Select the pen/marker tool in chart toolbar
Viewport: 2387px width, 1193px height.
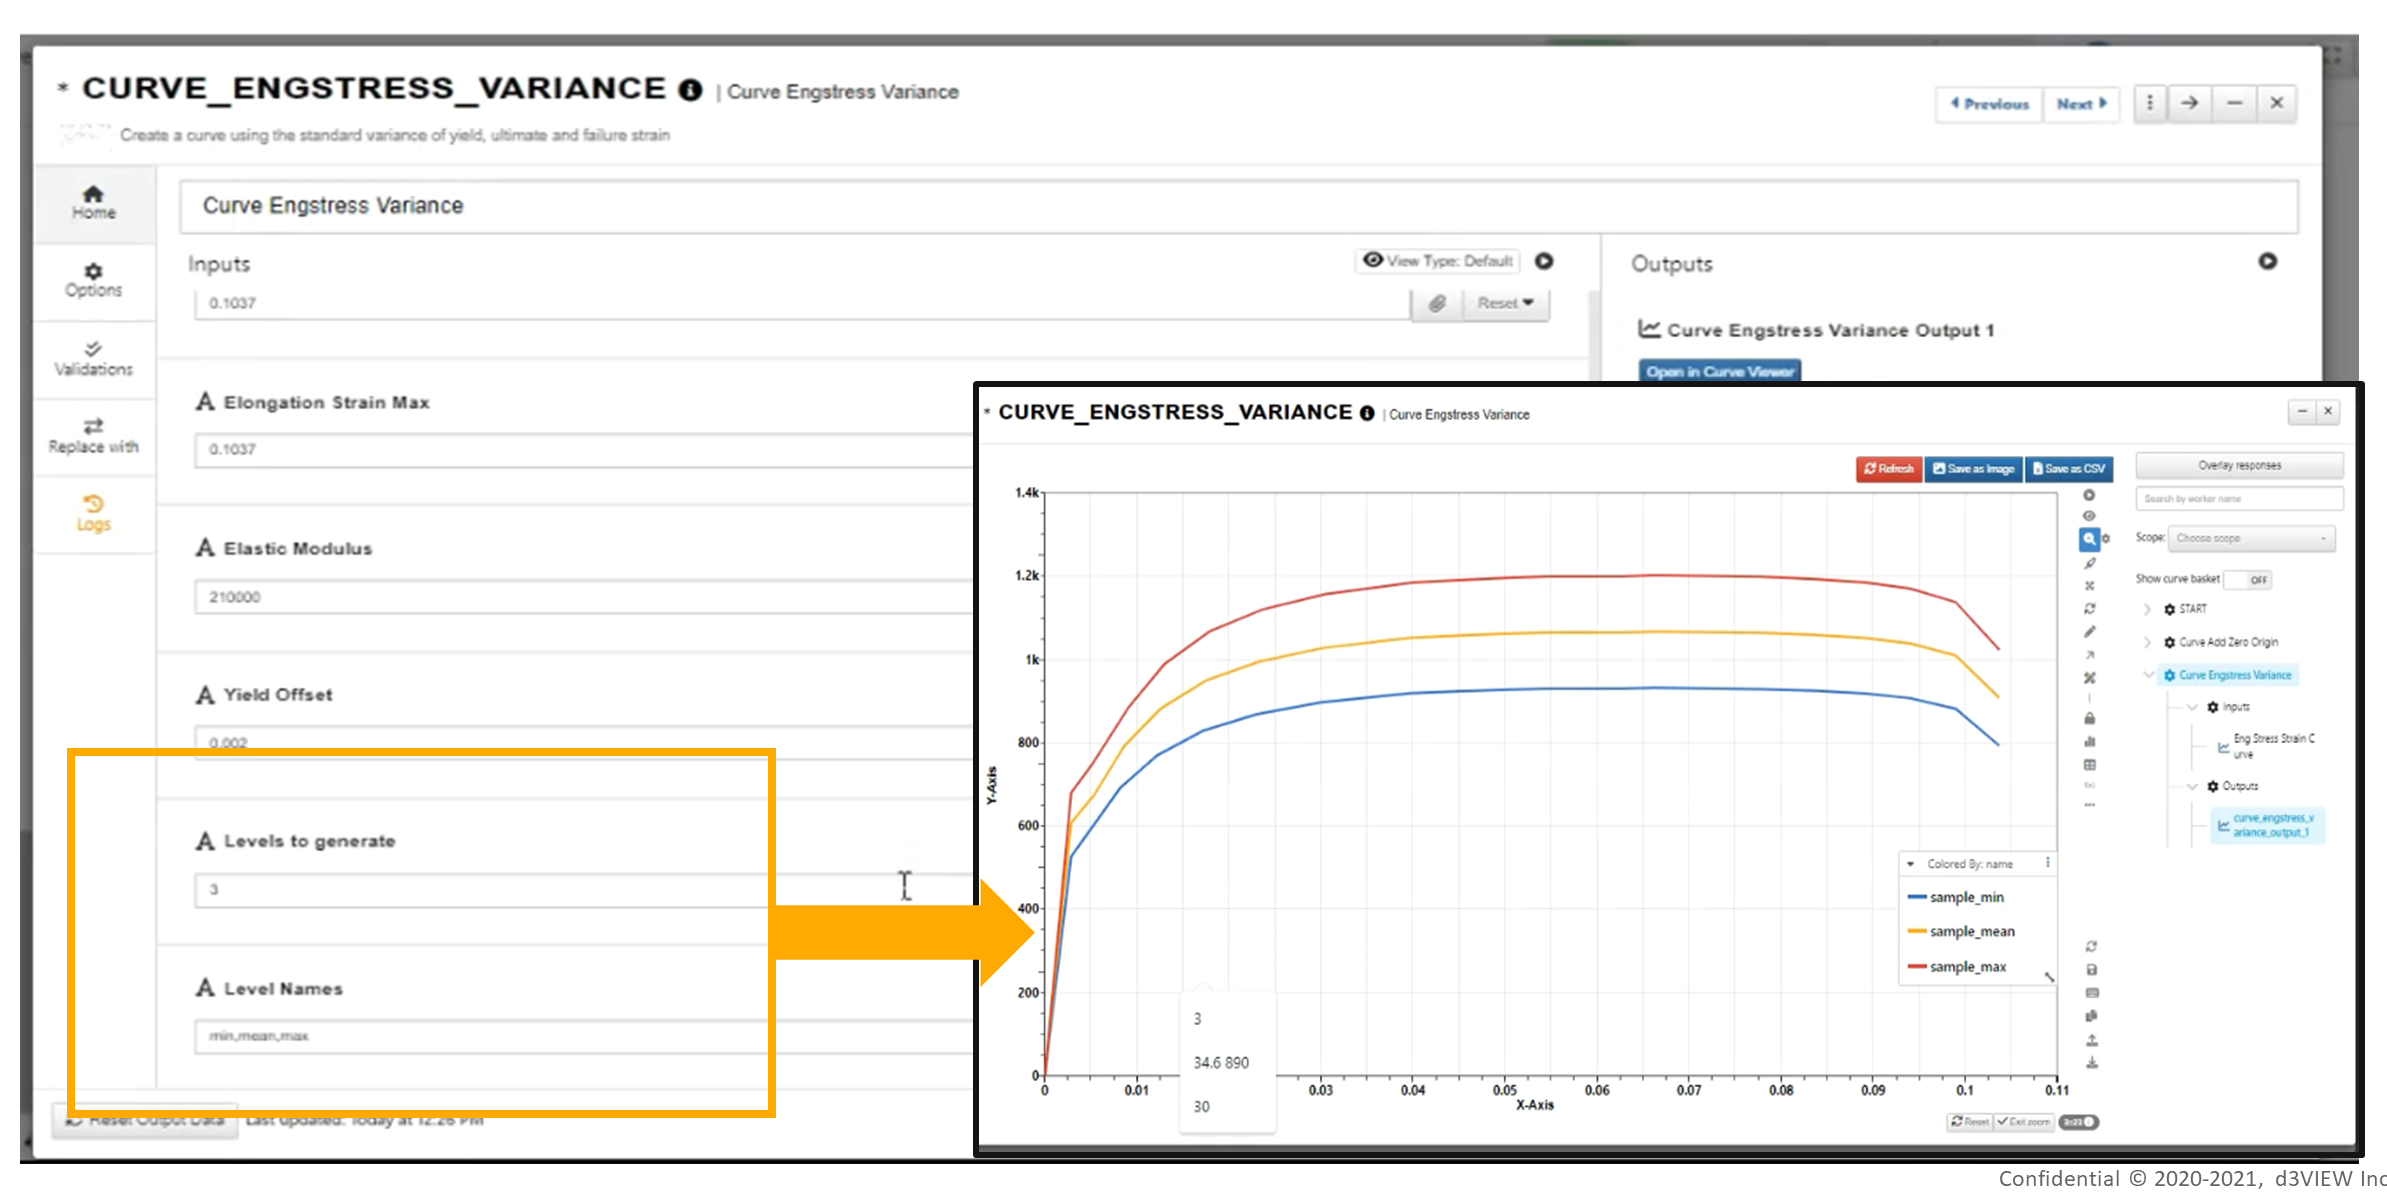coord(2089,564)
